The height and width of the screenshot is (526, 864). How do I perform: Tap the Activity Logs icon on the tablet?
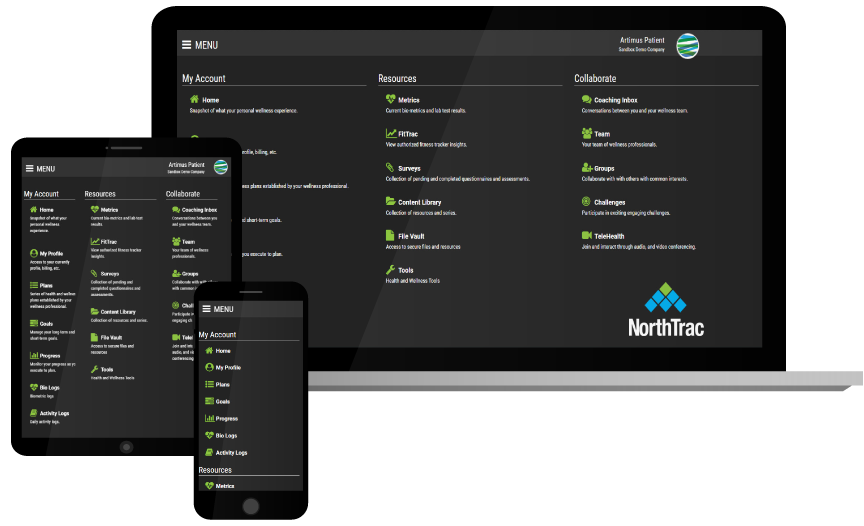[x=34, y=413]
